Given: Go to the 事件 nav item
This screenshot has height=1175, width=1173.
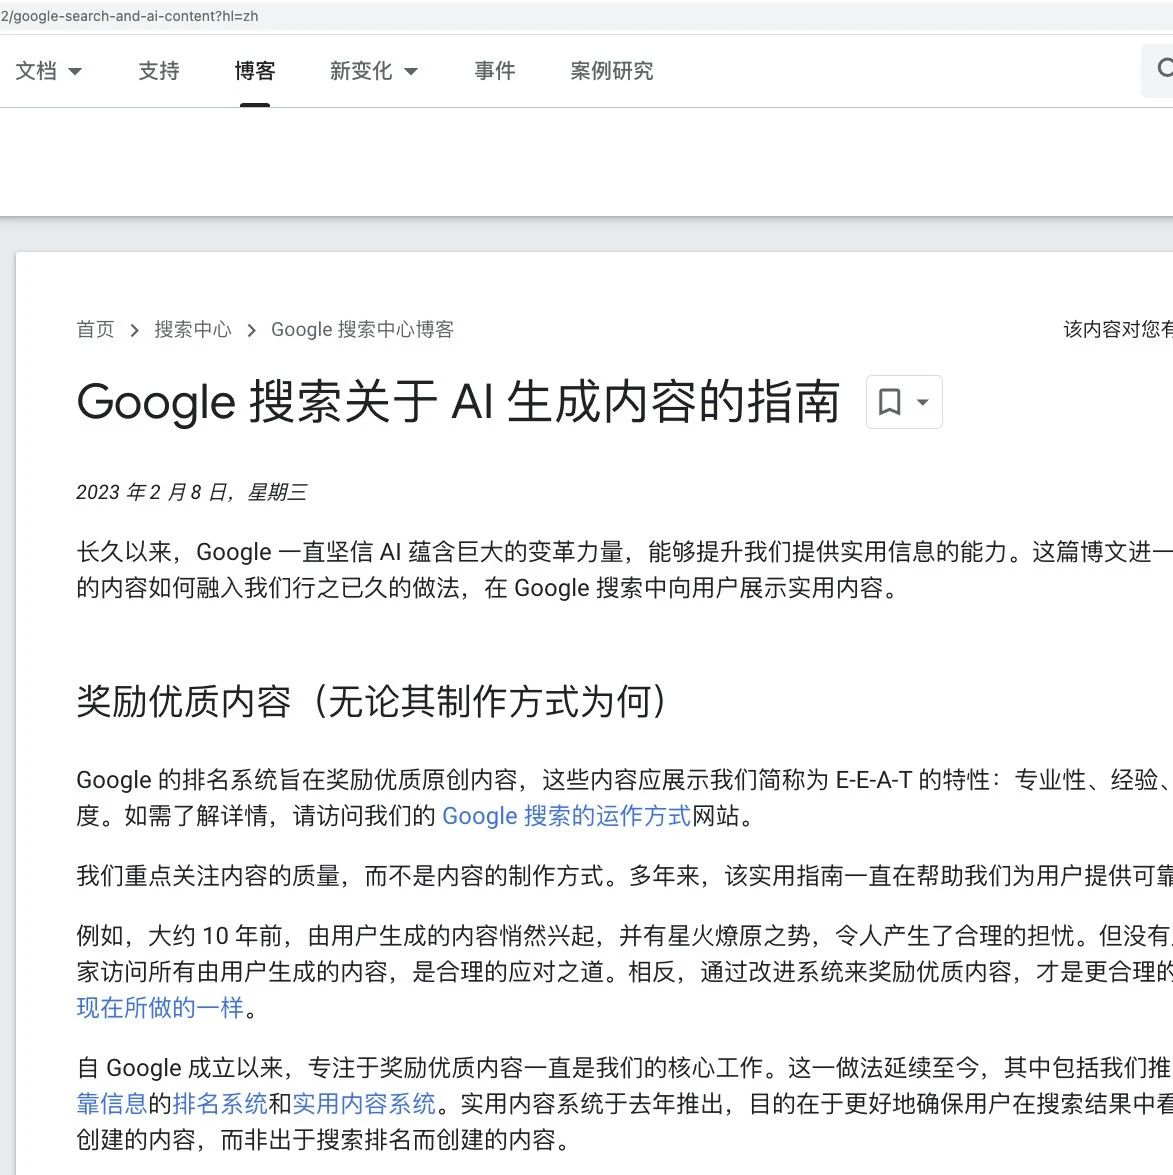Looking at the screenshot, I should point(495,71).
